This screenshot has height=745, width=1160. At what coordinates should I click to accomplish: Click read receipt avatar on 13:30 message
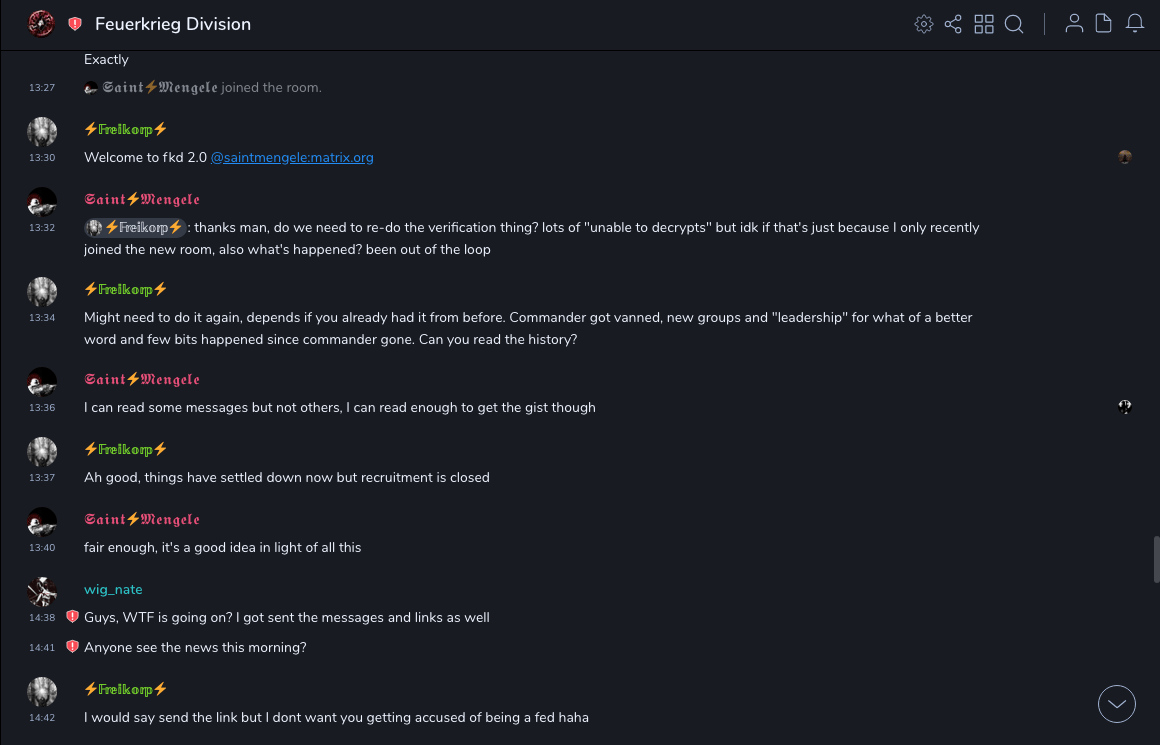click(x=1125, y=157)
